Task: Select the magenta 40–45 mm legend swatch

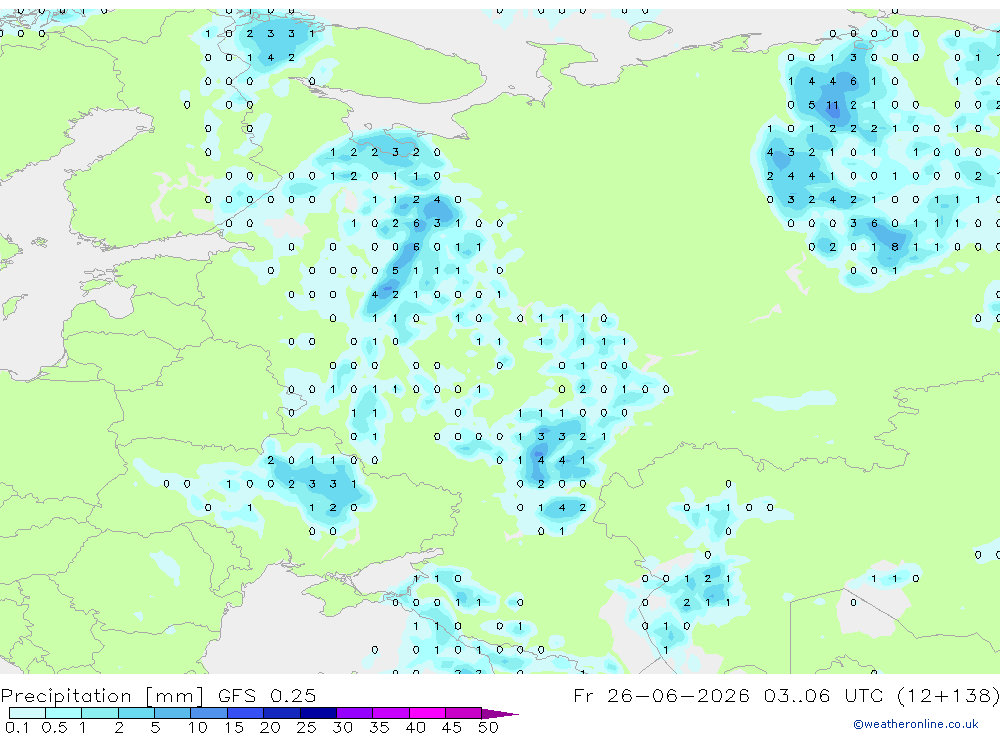Action: (427, 713)
